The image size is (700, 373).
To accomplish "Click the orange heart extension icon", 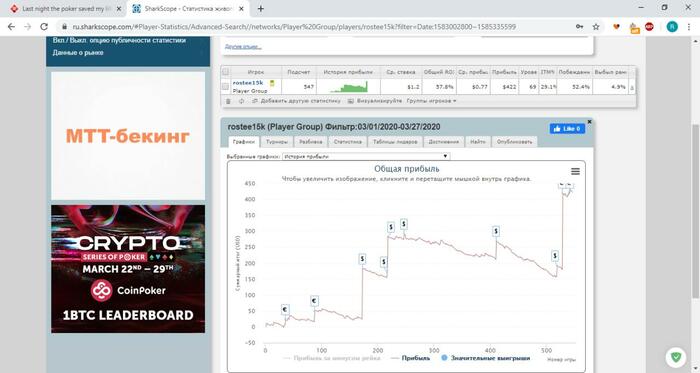I will 617,27.
